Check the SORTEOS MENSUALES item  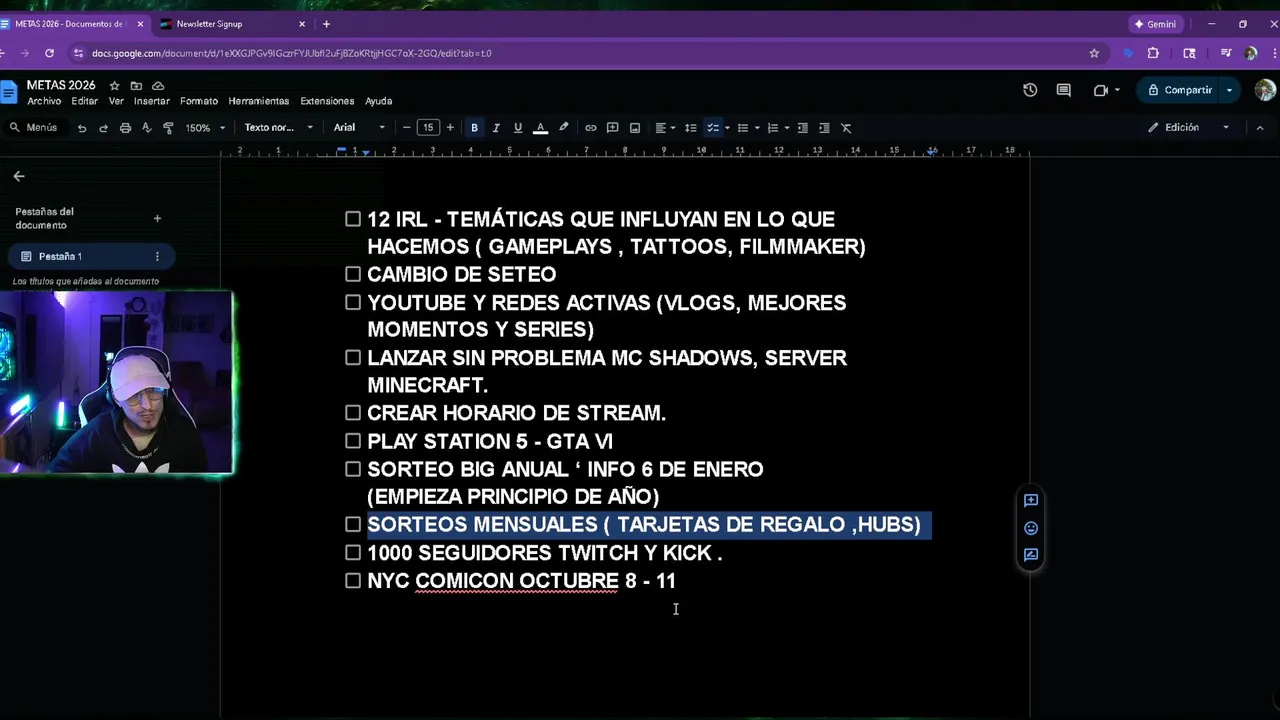(x=353, y=524)
